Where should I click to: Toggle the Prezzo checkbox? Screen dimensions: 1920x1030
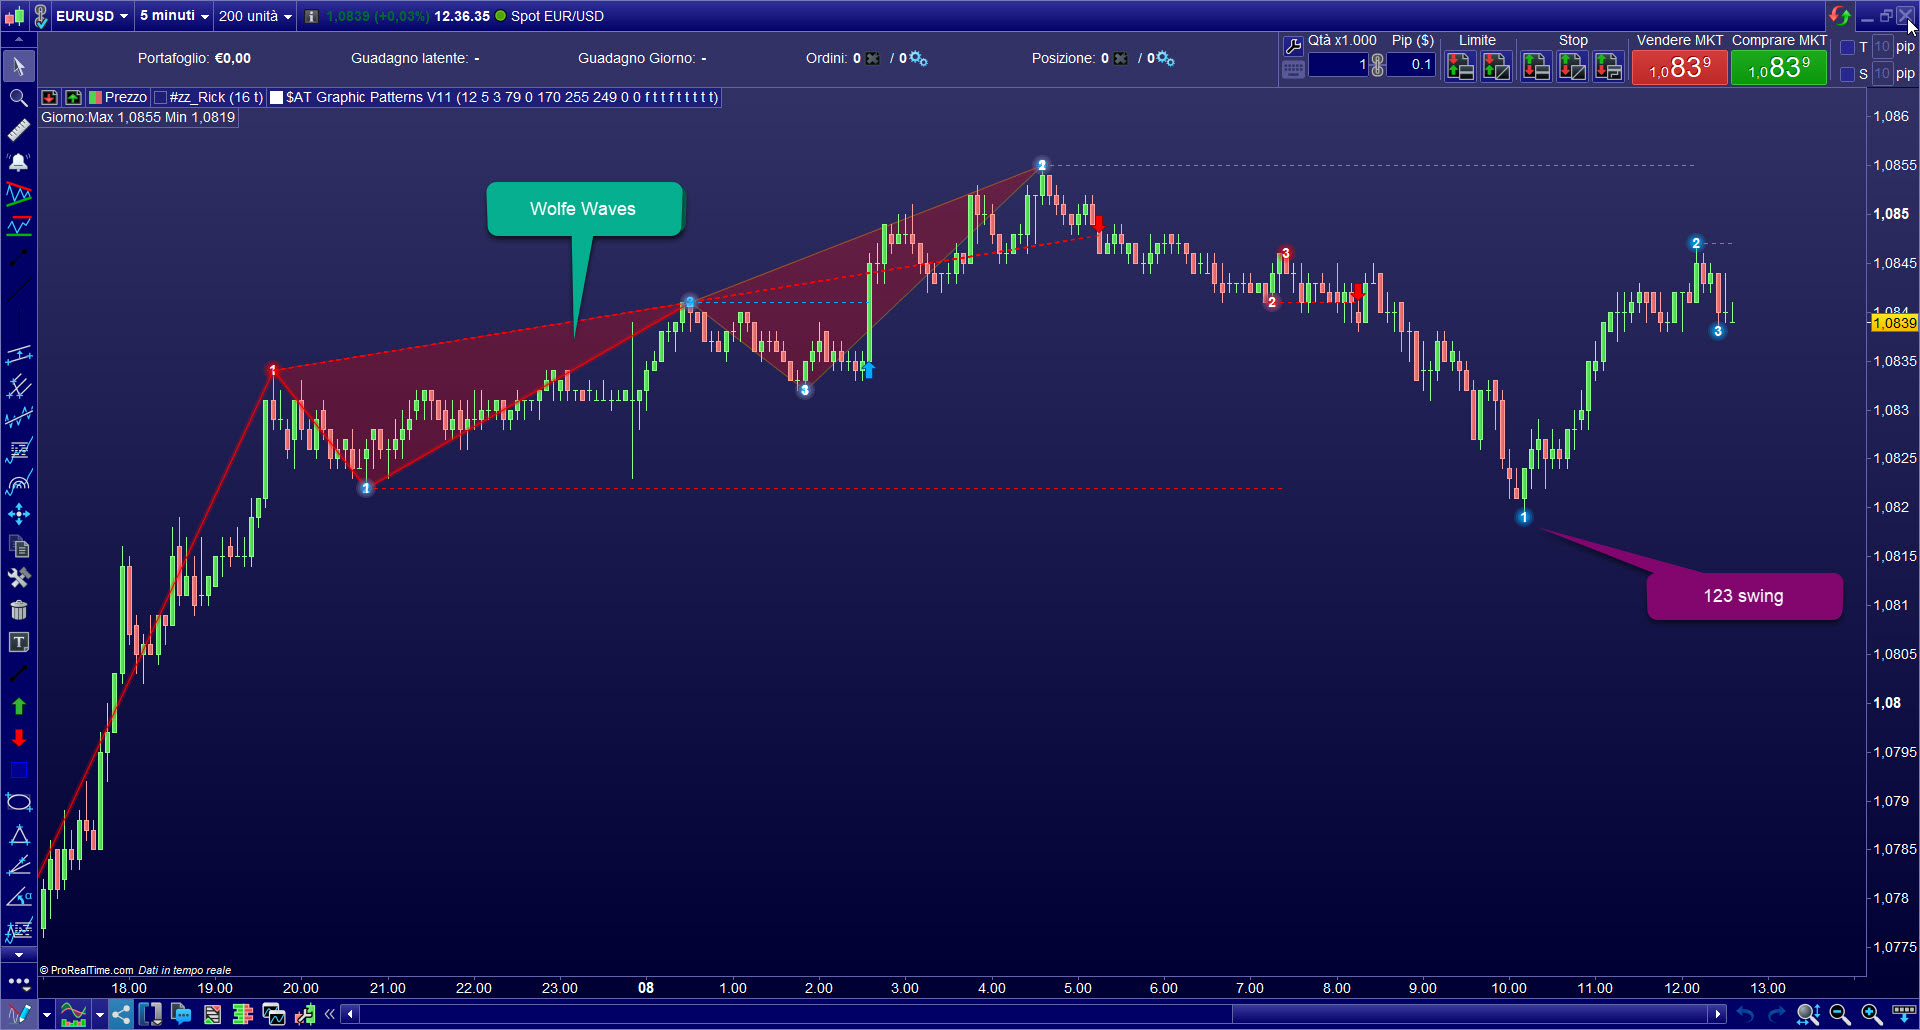tap(95, 97)
